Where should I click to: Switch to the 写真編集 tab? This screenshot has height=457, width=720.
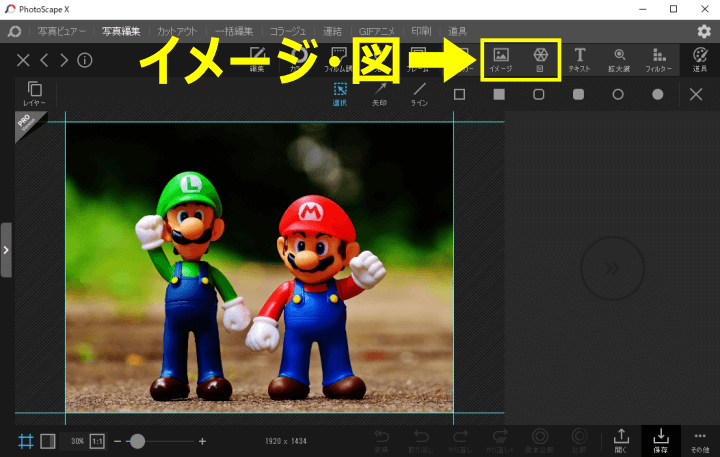tap(121, 31)
